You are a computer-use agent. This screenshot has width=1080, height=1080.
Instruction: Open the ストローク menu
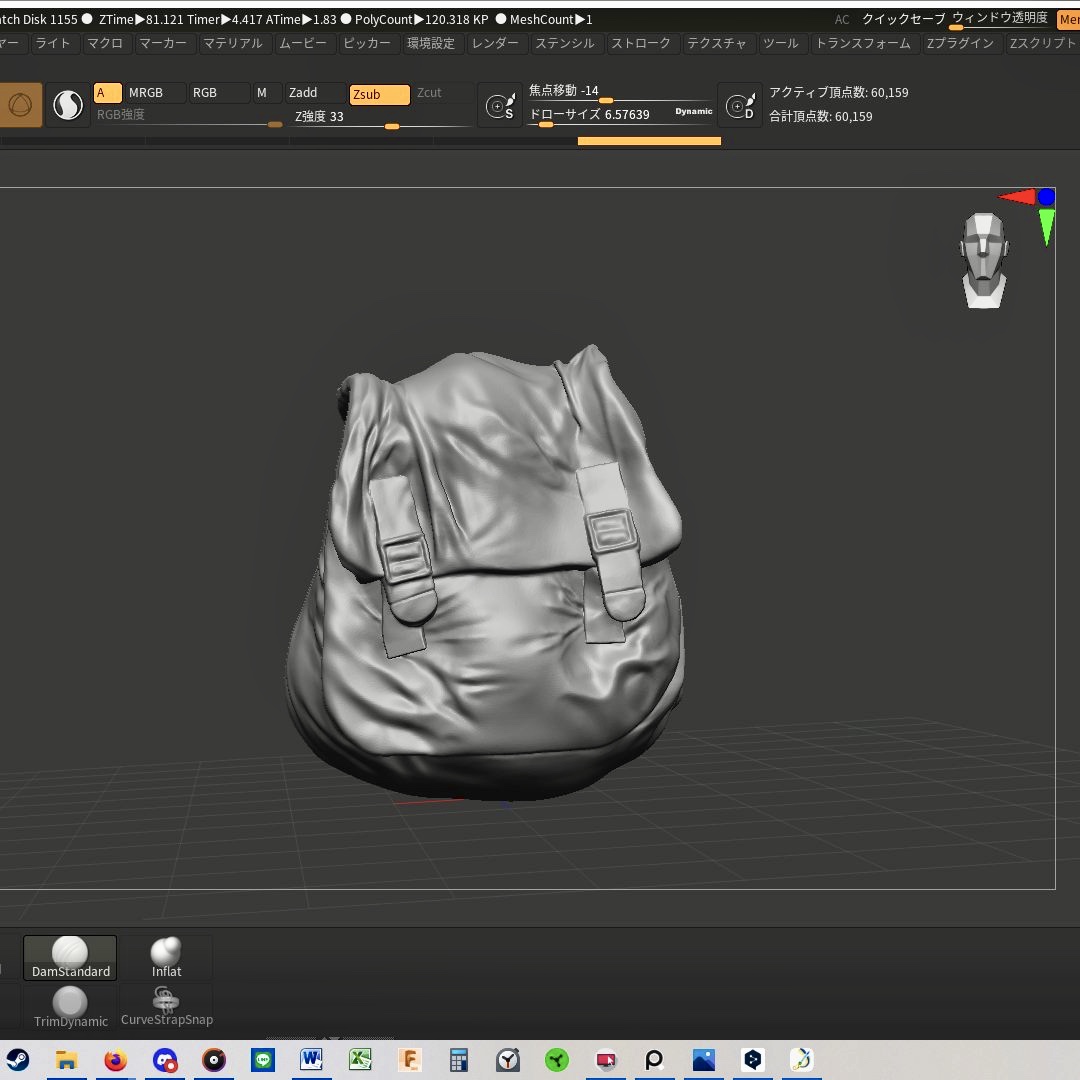click(x=641, y=43)
